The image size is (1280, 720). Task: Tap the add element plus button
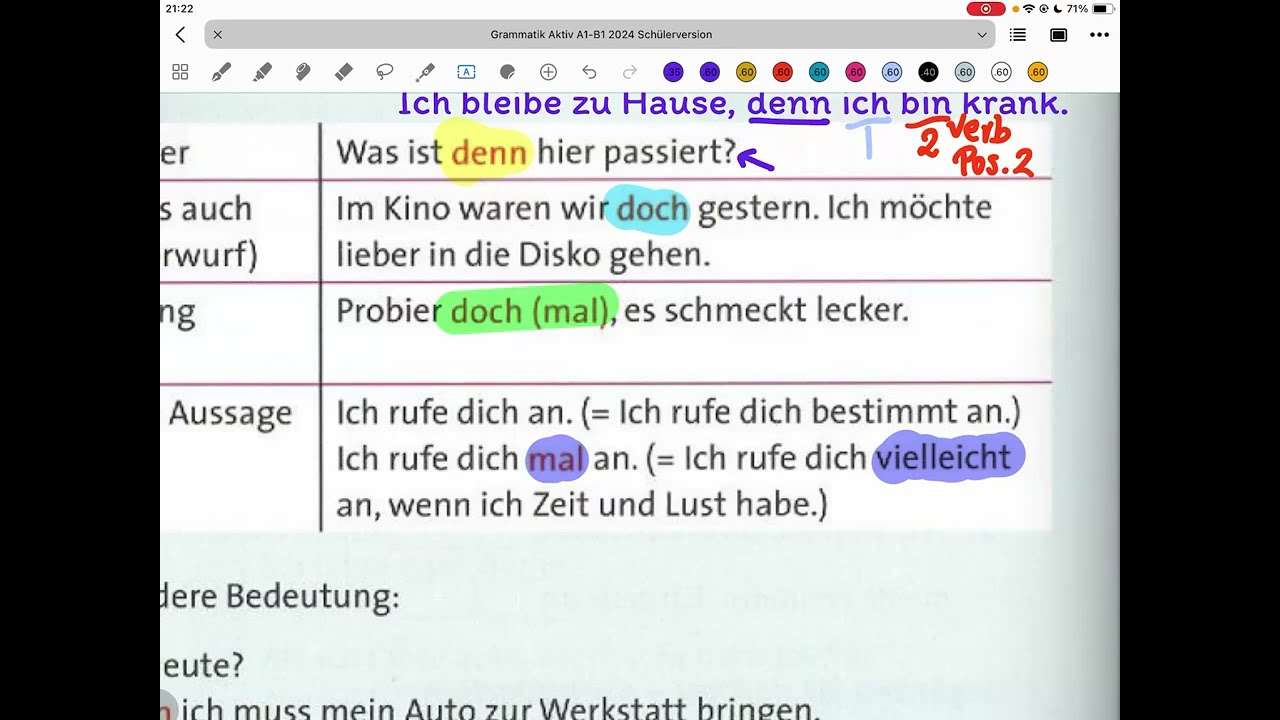click(548, 72)
